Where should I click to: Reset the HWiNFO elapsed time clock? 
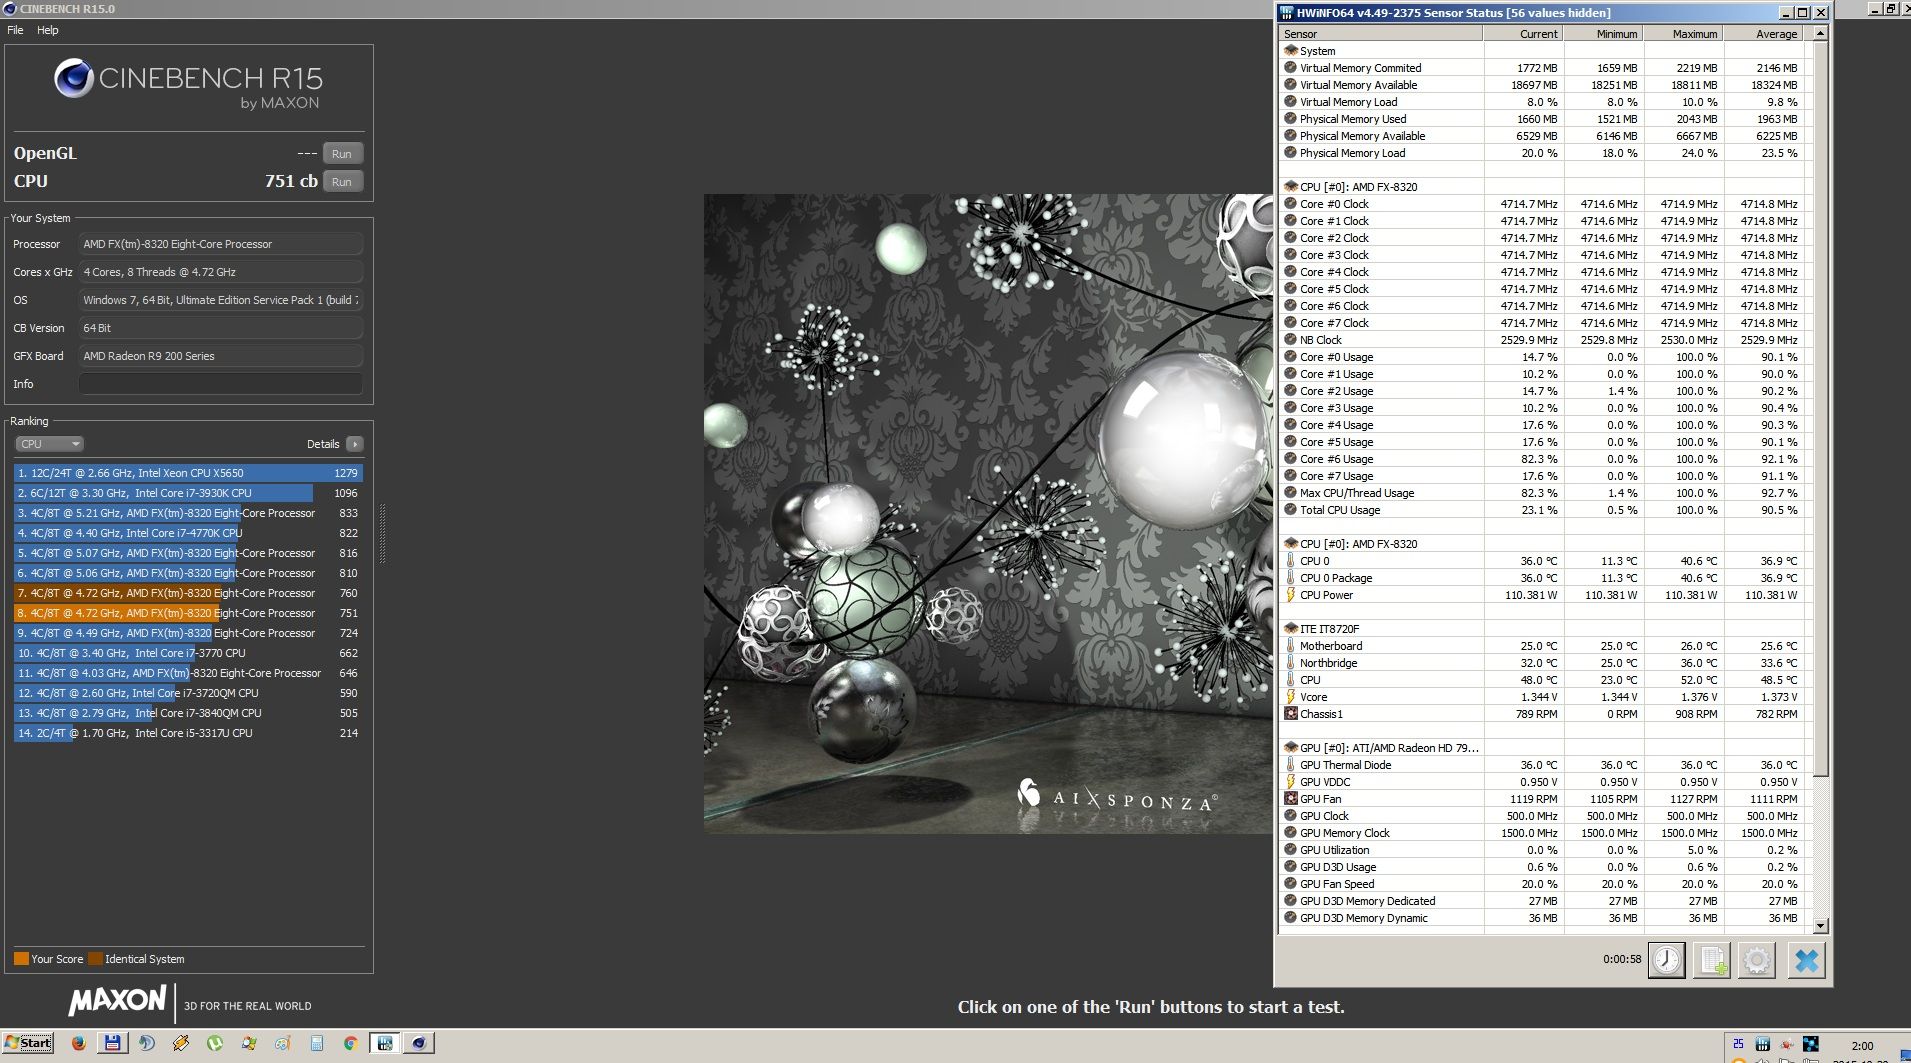(1666, 961)
